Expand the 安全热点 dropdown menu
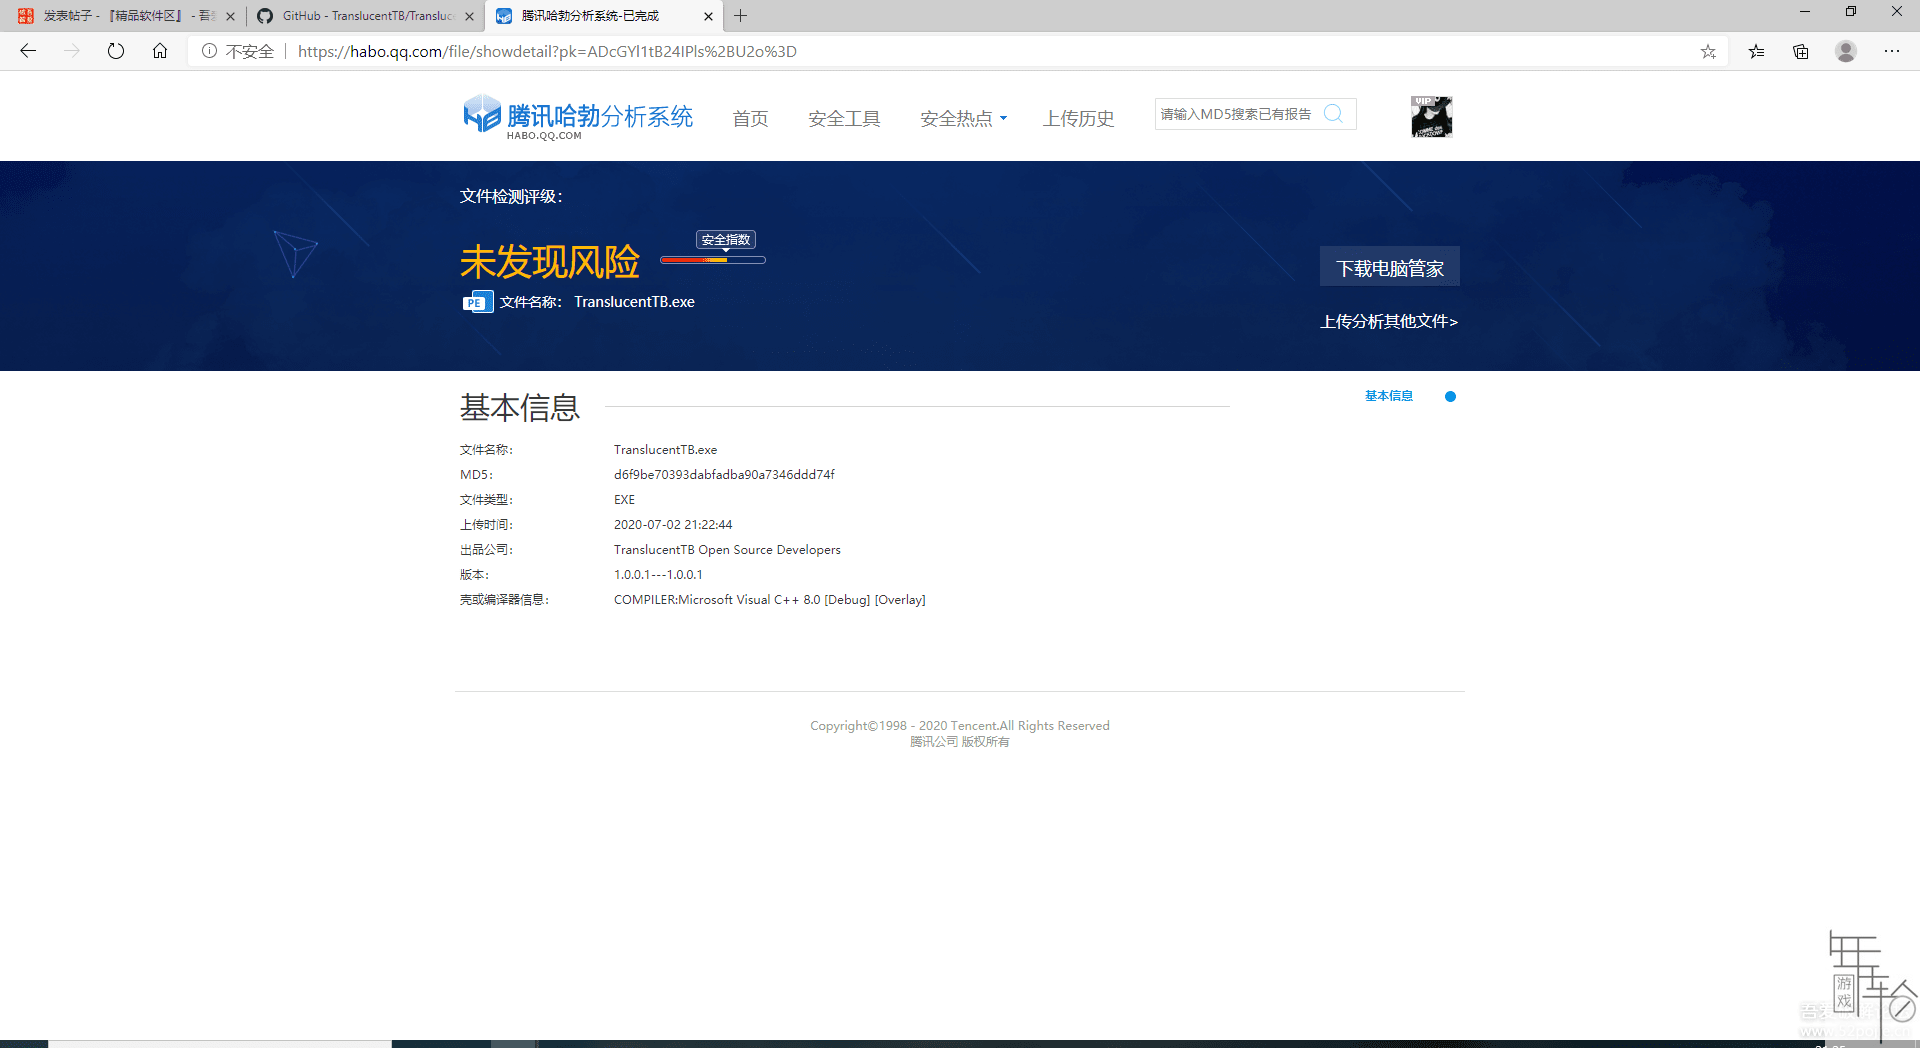This screenshot has height=1048, width=1920. click(x=963, y=118)
